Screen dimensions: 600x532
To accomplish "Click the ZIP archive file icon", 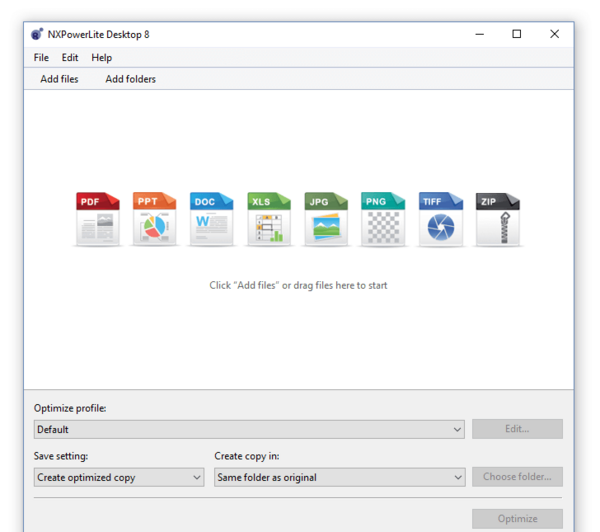I will (498, 219).
